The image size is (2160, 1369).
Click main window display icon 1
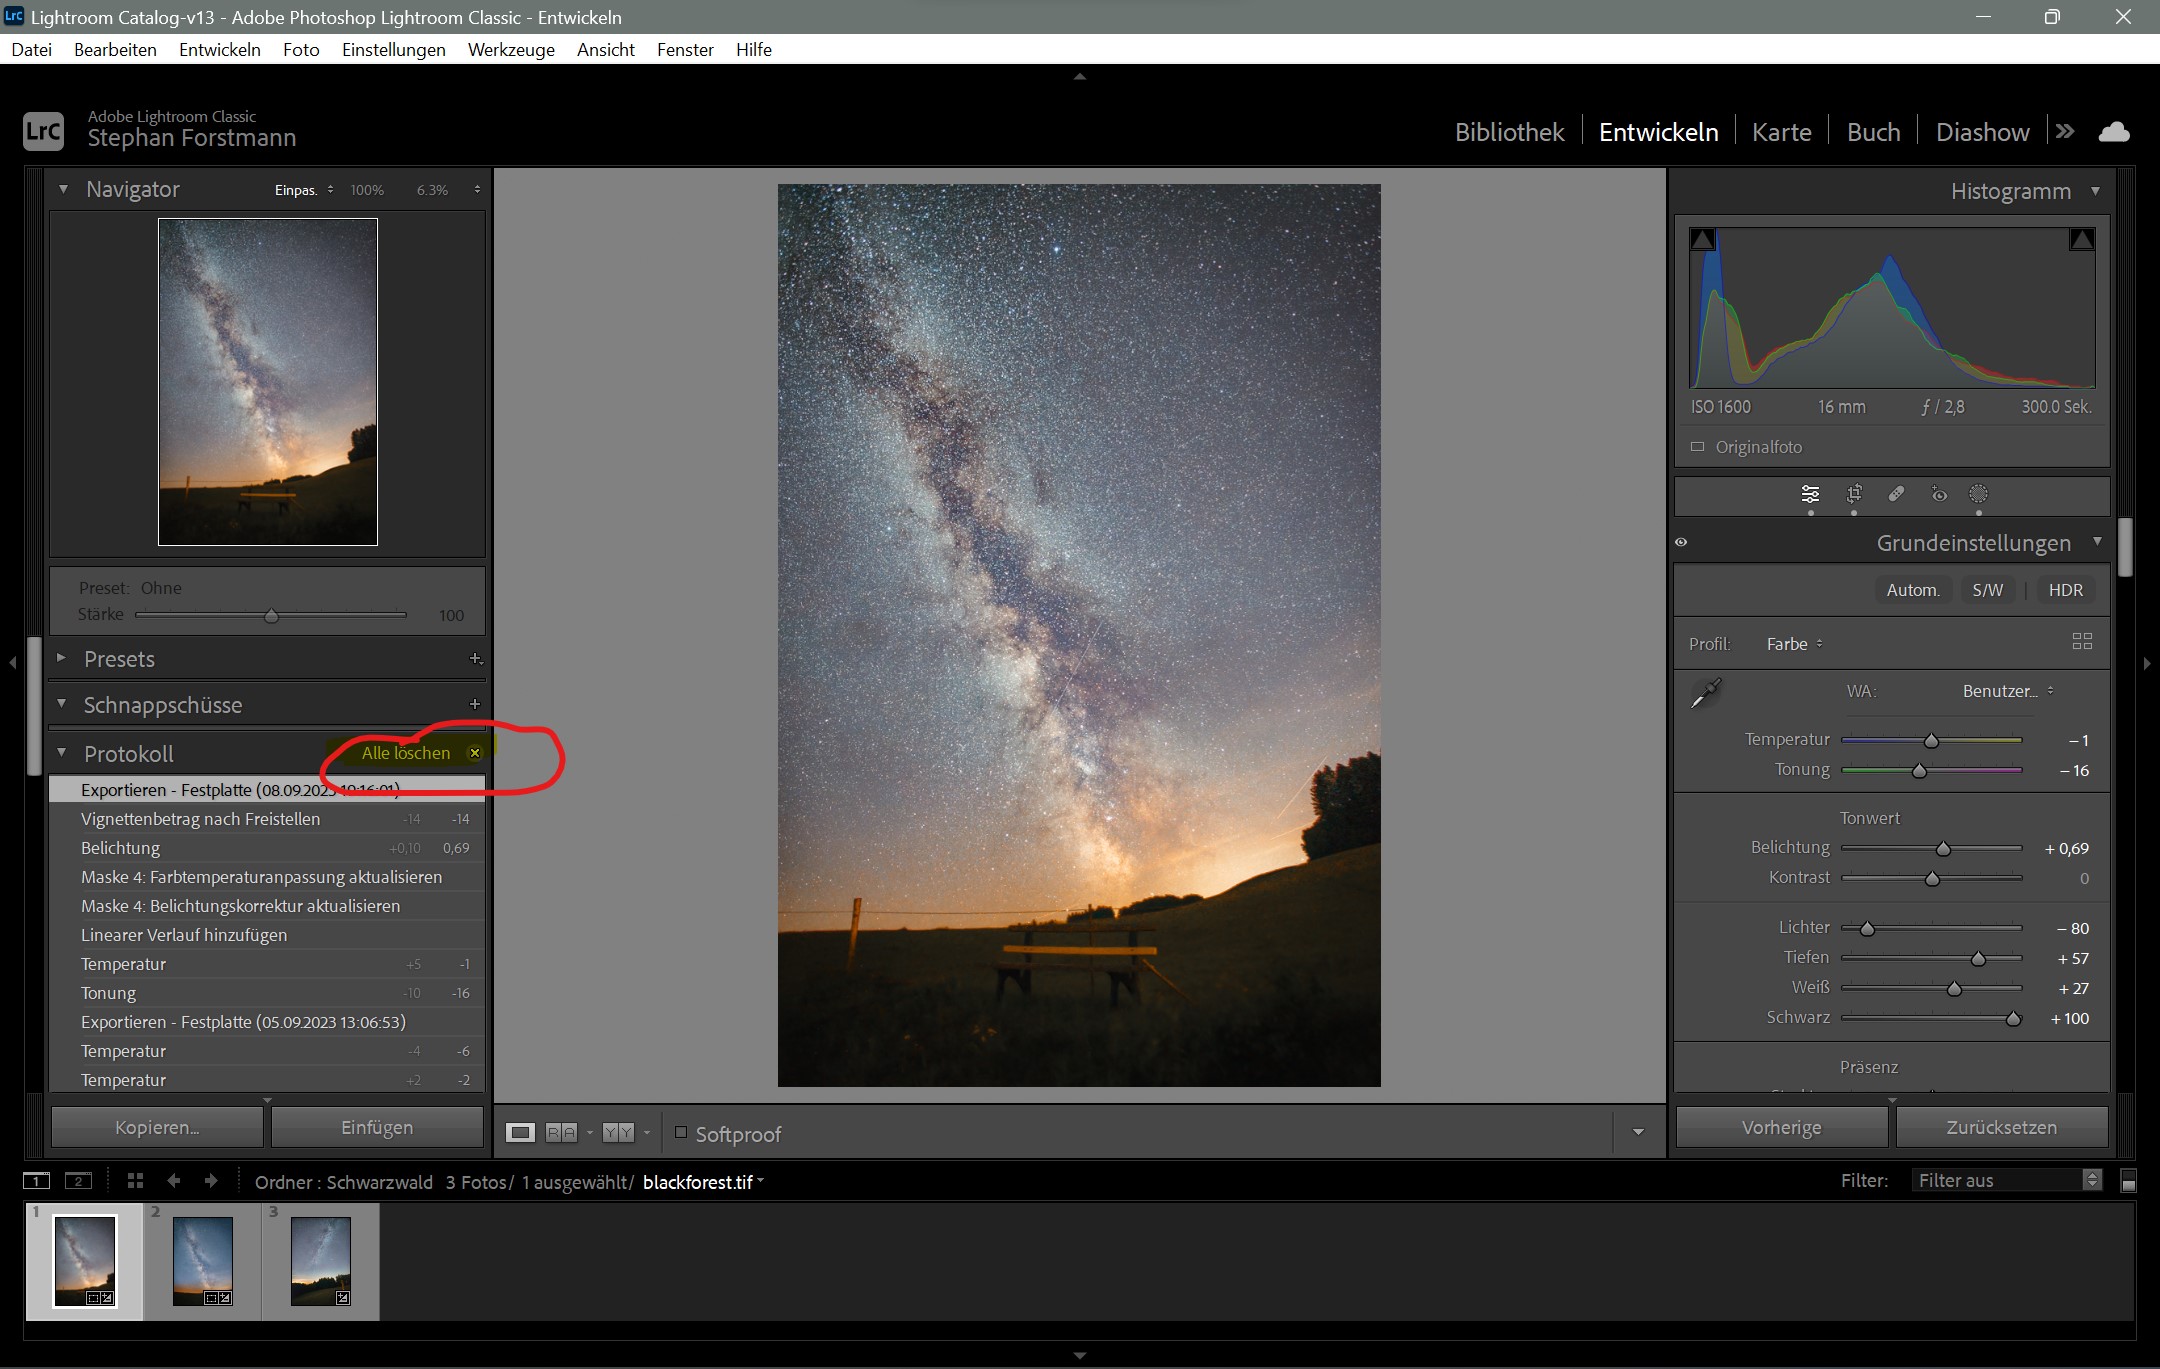37,1181
